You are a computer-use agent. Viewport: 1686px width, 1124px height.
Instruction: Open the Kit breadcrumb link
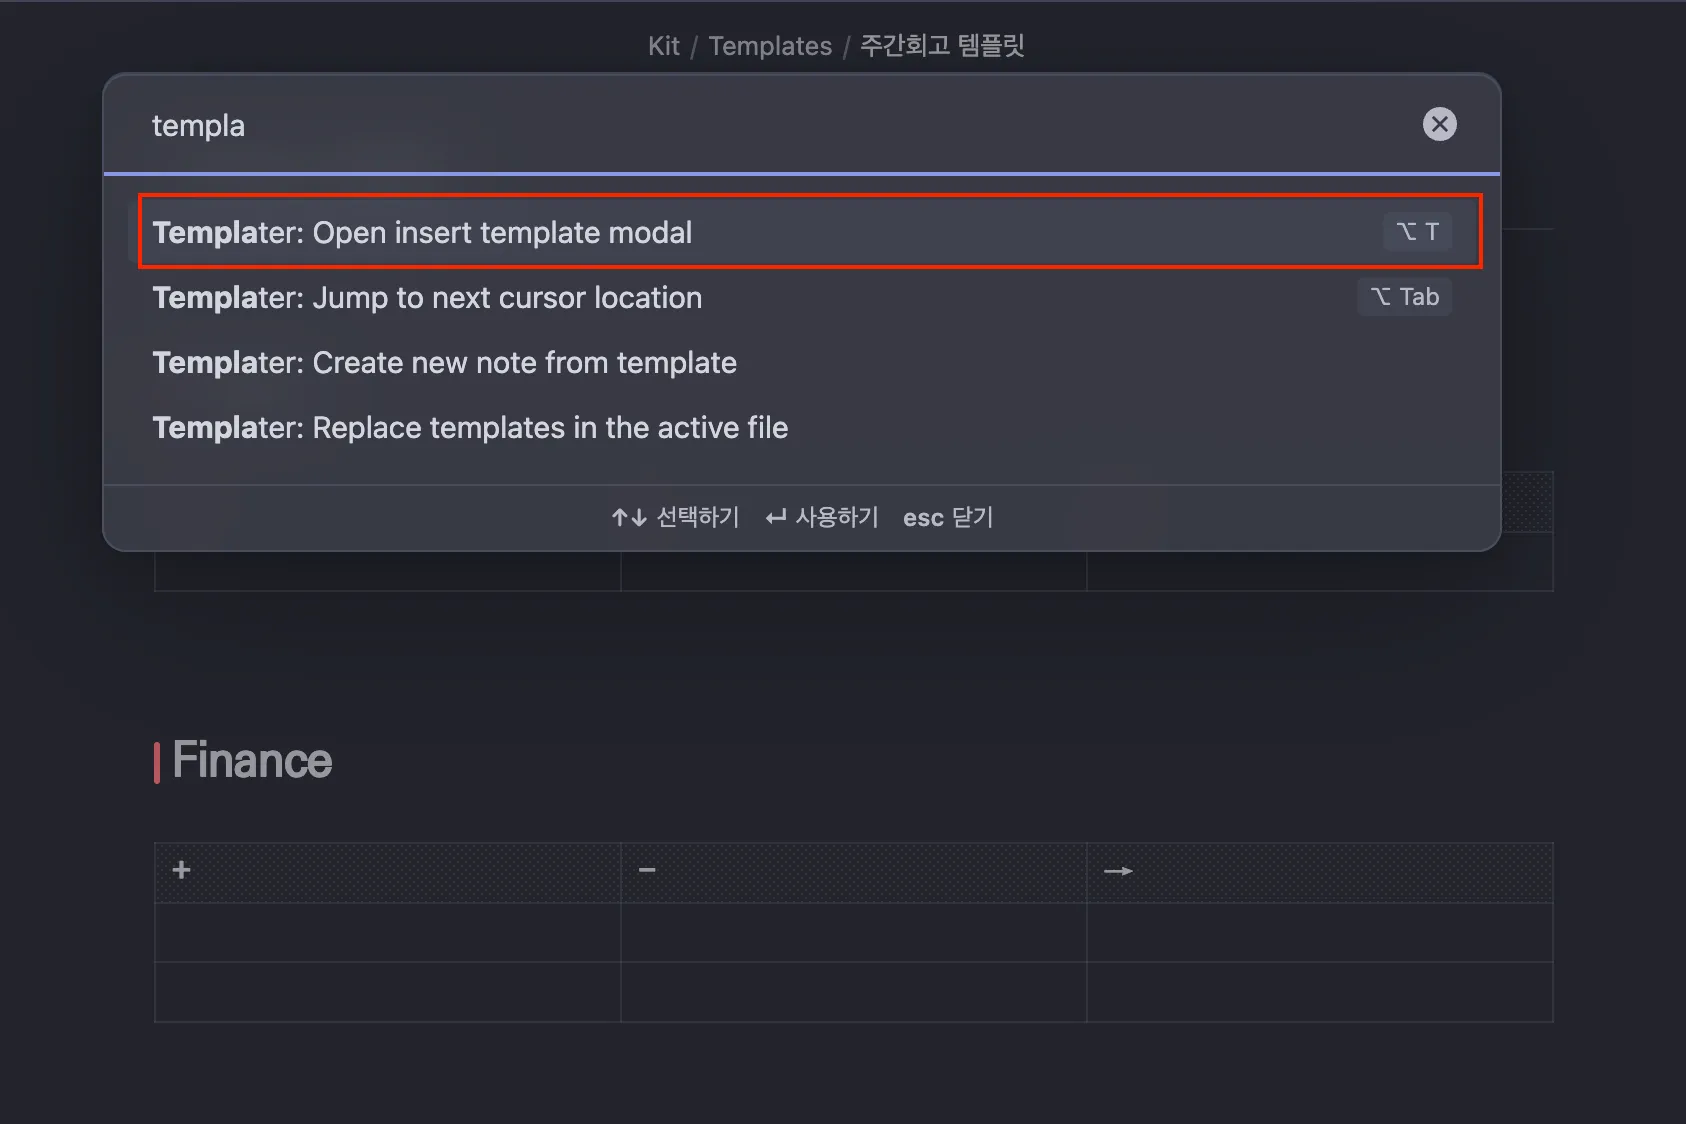click(x=664, y=45)
